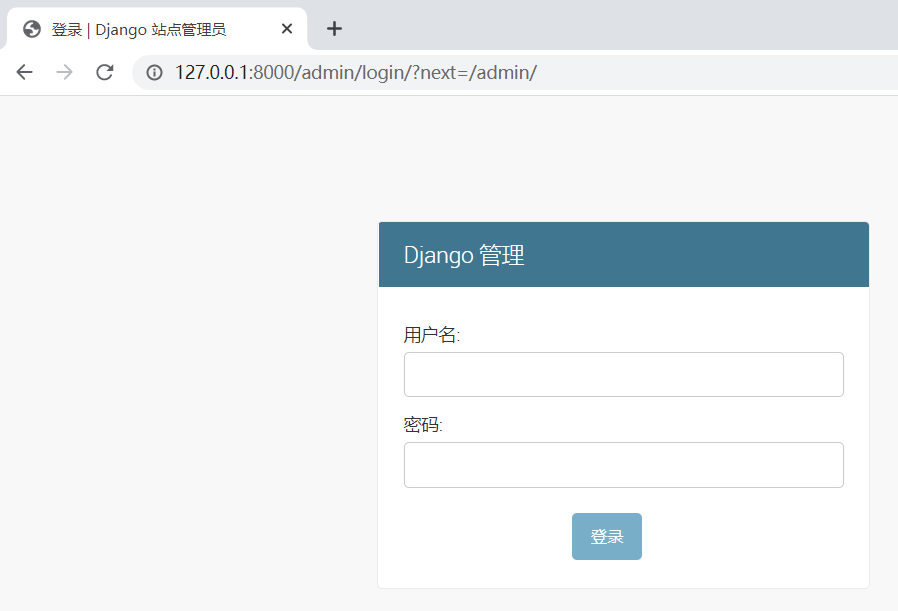
Task: Select the 登录 | Django 站点管理员 tab
Action: (x=157, y=29)
